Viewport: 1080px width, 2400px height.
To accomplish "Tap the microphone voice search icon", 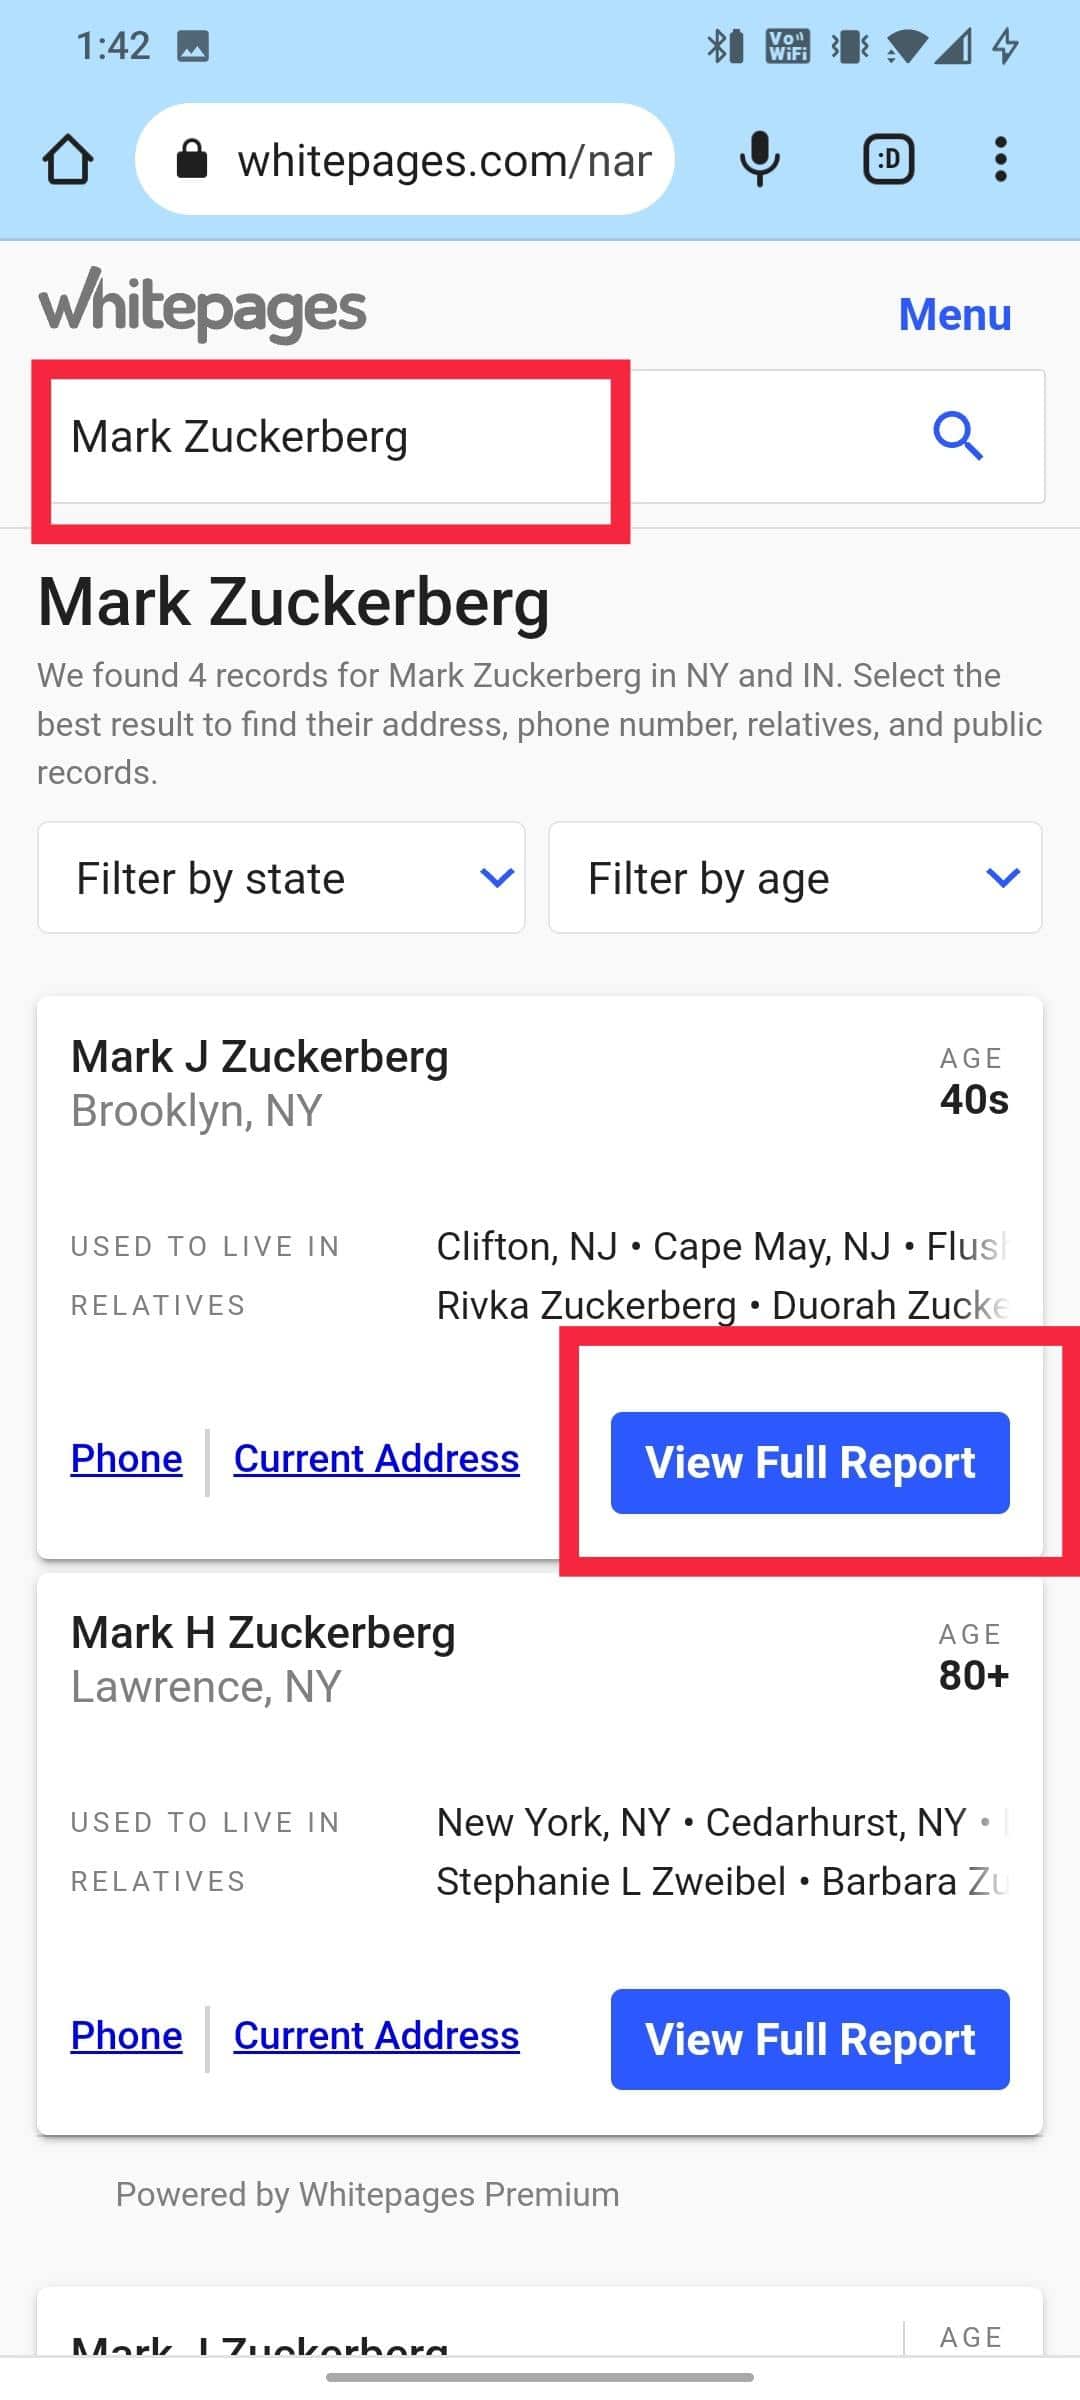I will tap(759, 160).
